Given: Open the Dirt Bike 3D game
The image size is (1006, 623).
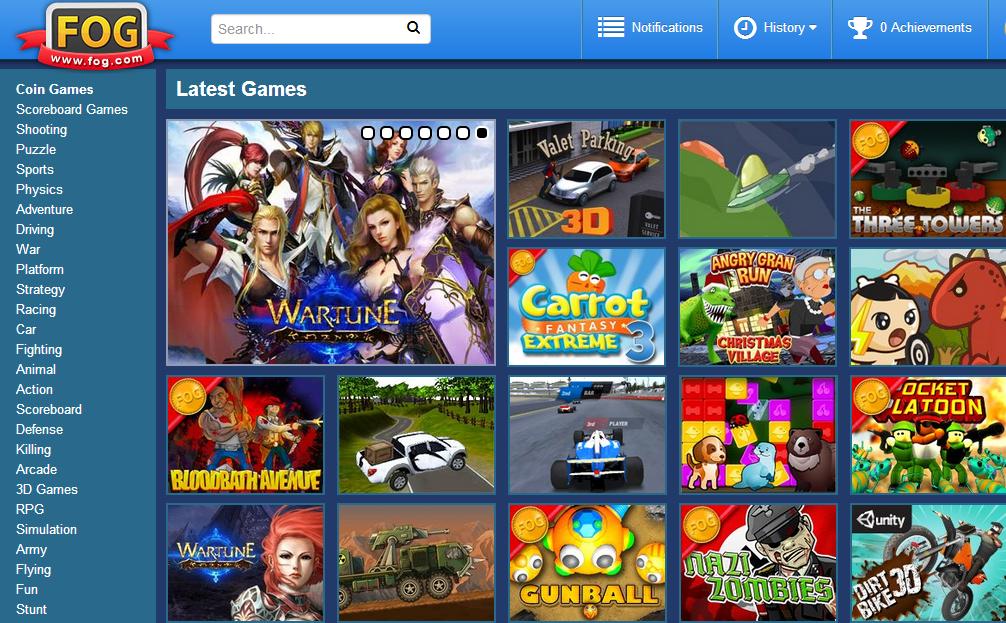Looking at the screenshot, I should [928, 563].
